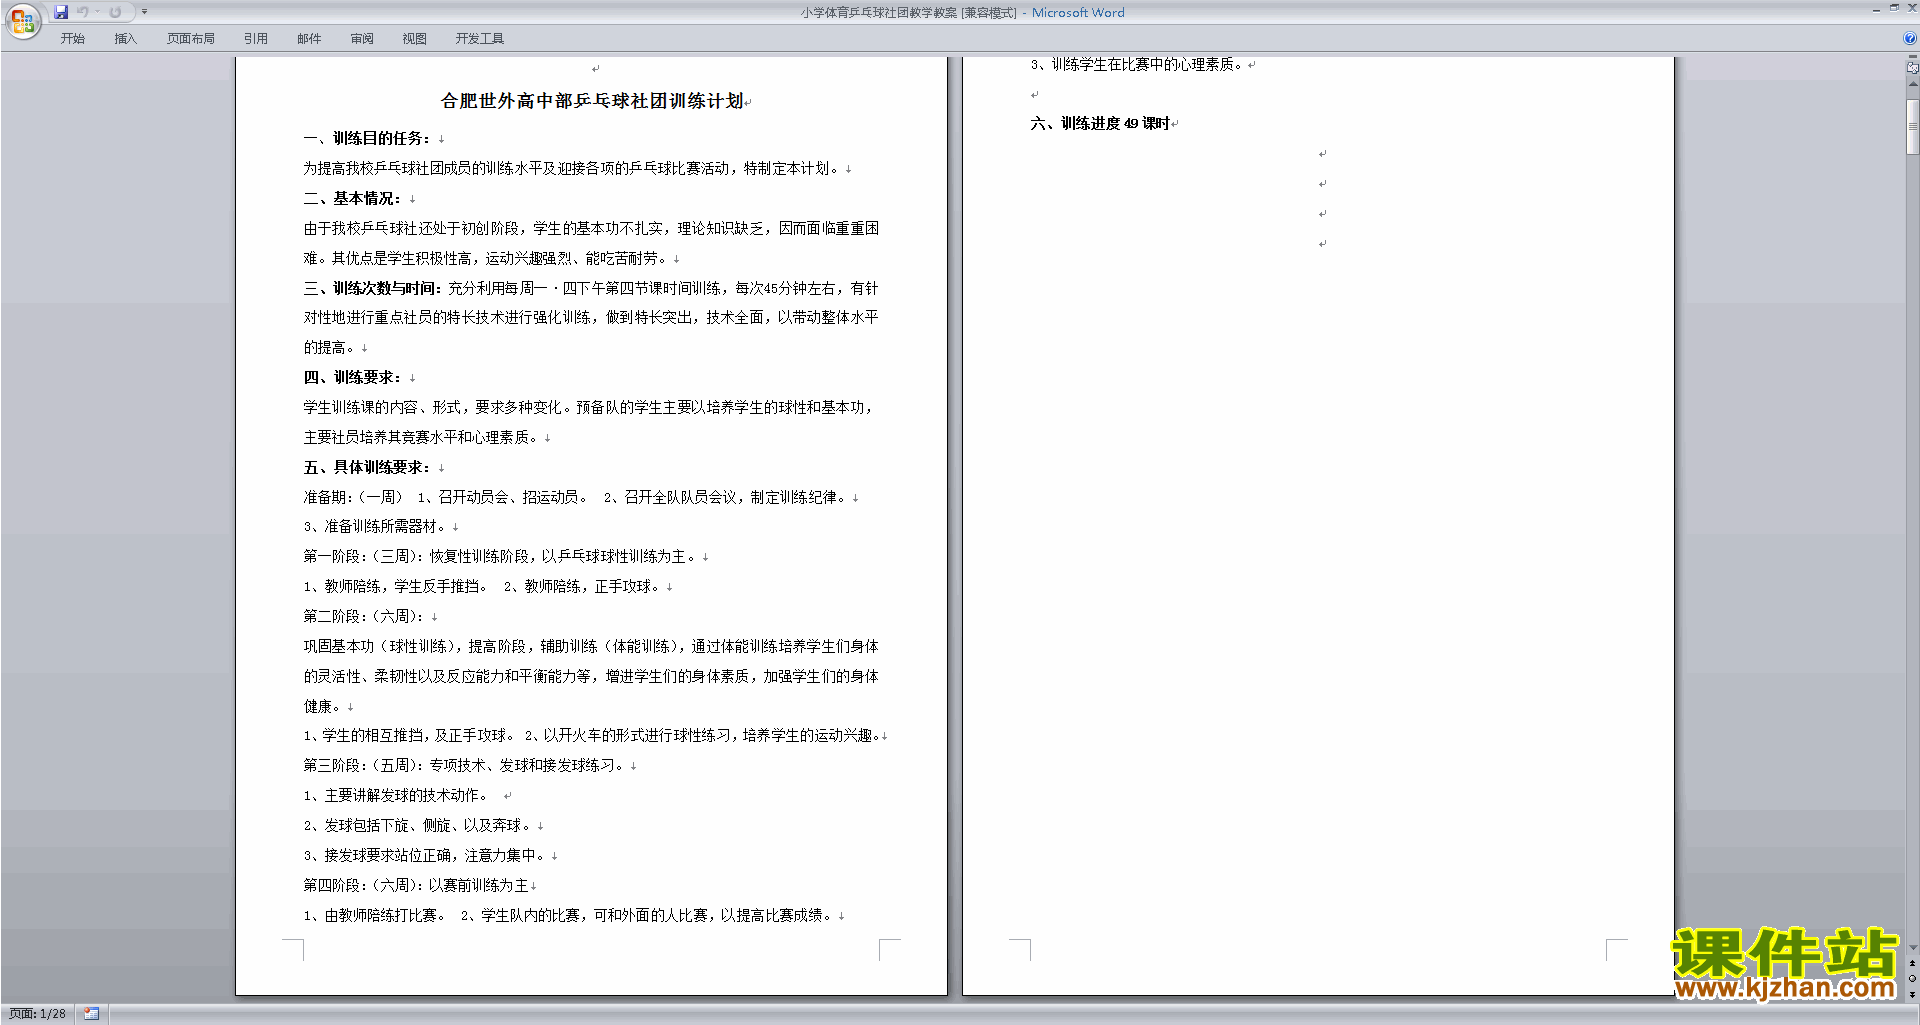Click the line starting 1、由教师陪练打比赛

coord(570,915)
